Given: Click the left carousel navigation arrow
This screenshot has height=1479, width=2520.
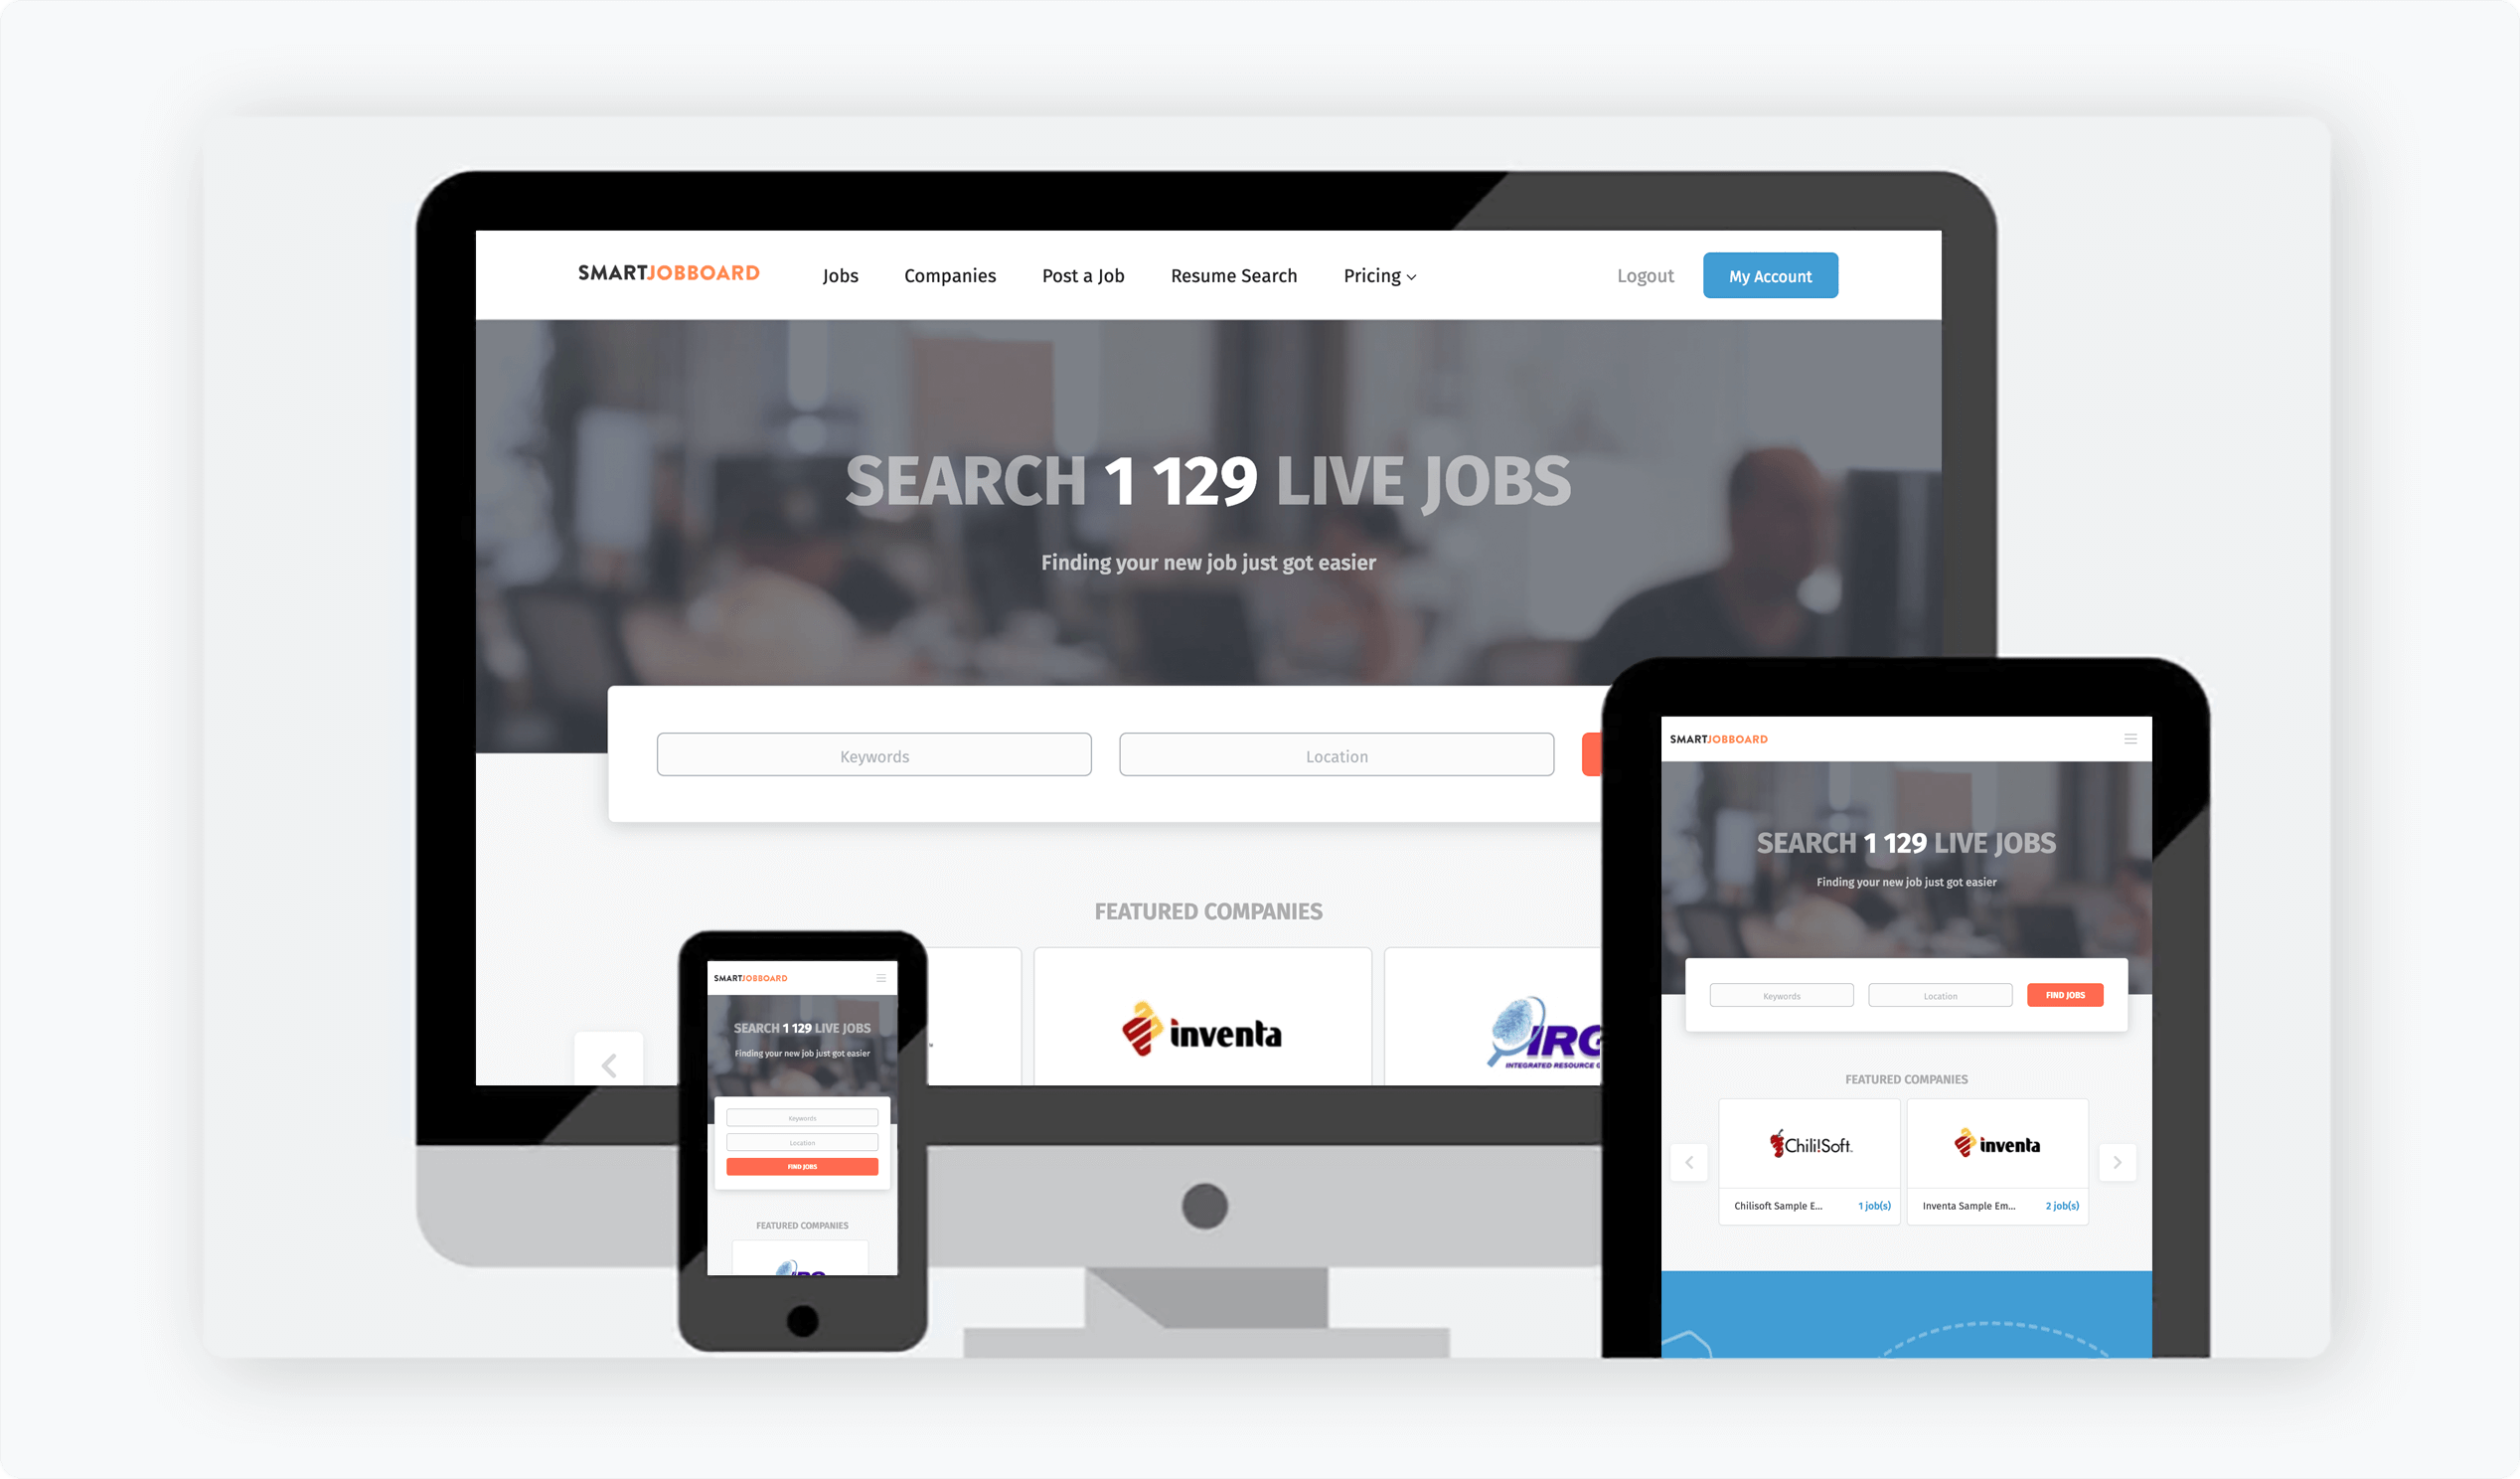Looking at the screenshot, I should point(611,1066).
